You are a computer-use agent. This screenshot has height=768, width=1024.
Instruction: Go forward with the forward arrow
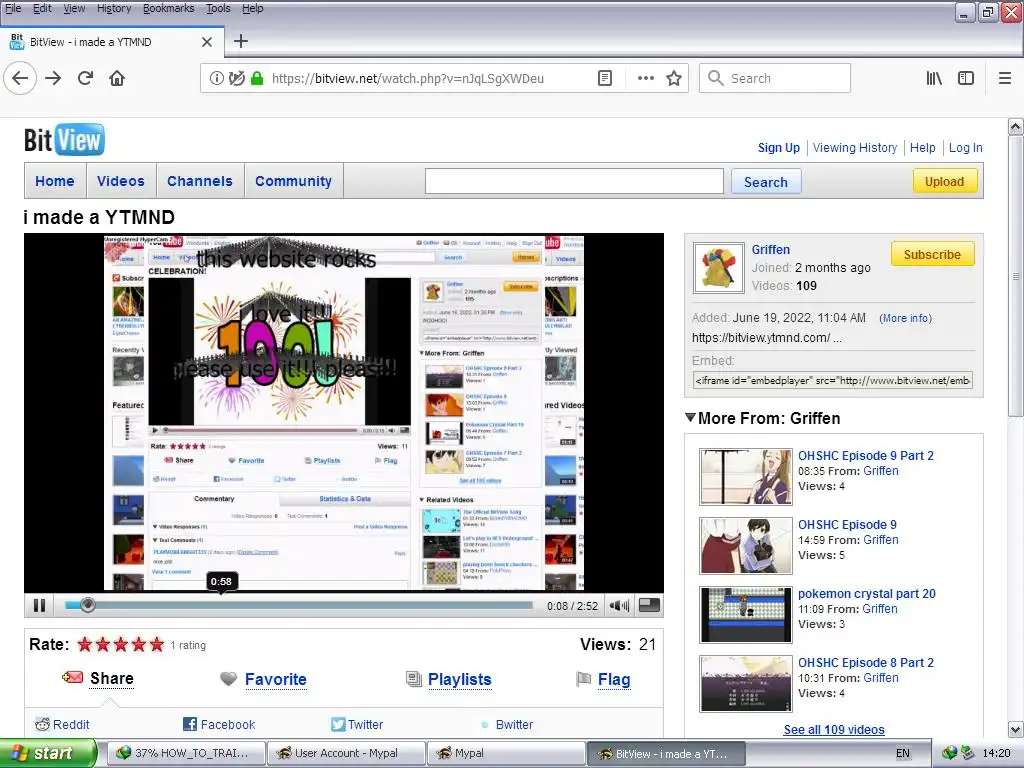(x=53, y=78)
